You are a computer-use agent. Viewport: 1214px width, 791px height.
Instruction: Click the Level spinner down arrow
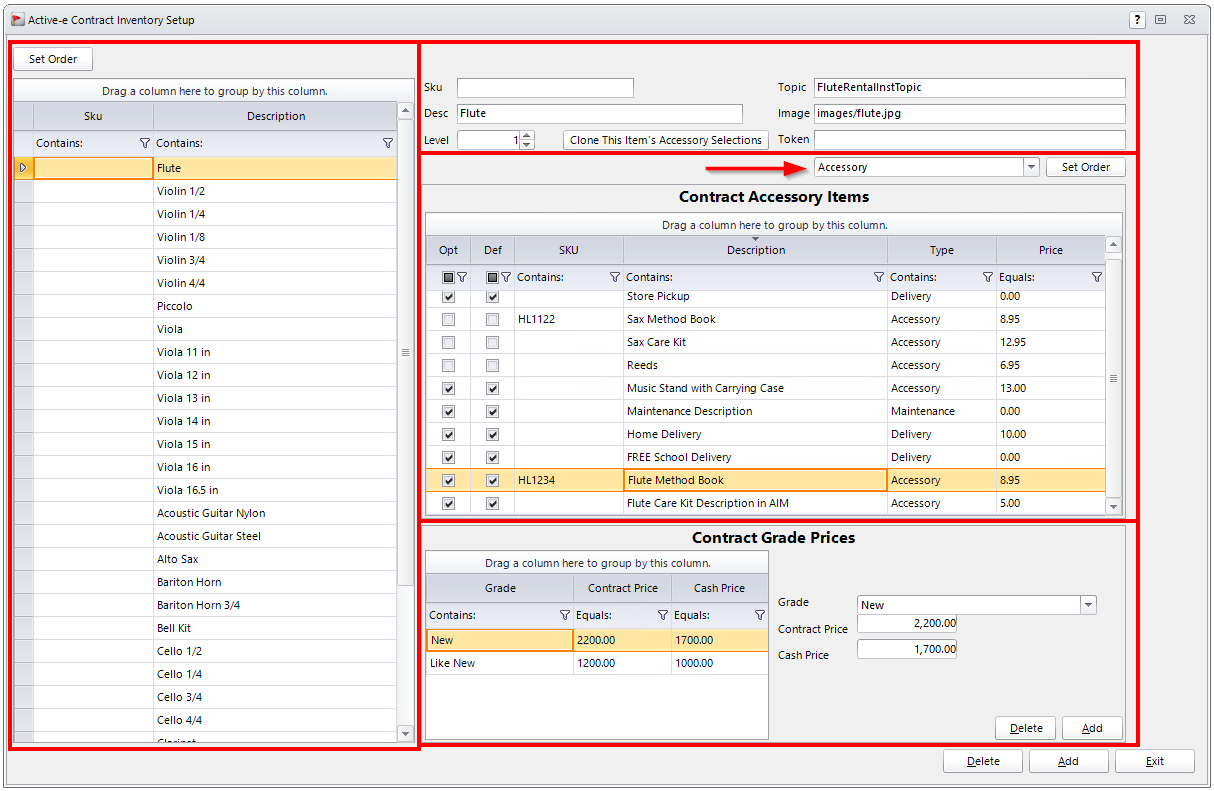[528, 145]
